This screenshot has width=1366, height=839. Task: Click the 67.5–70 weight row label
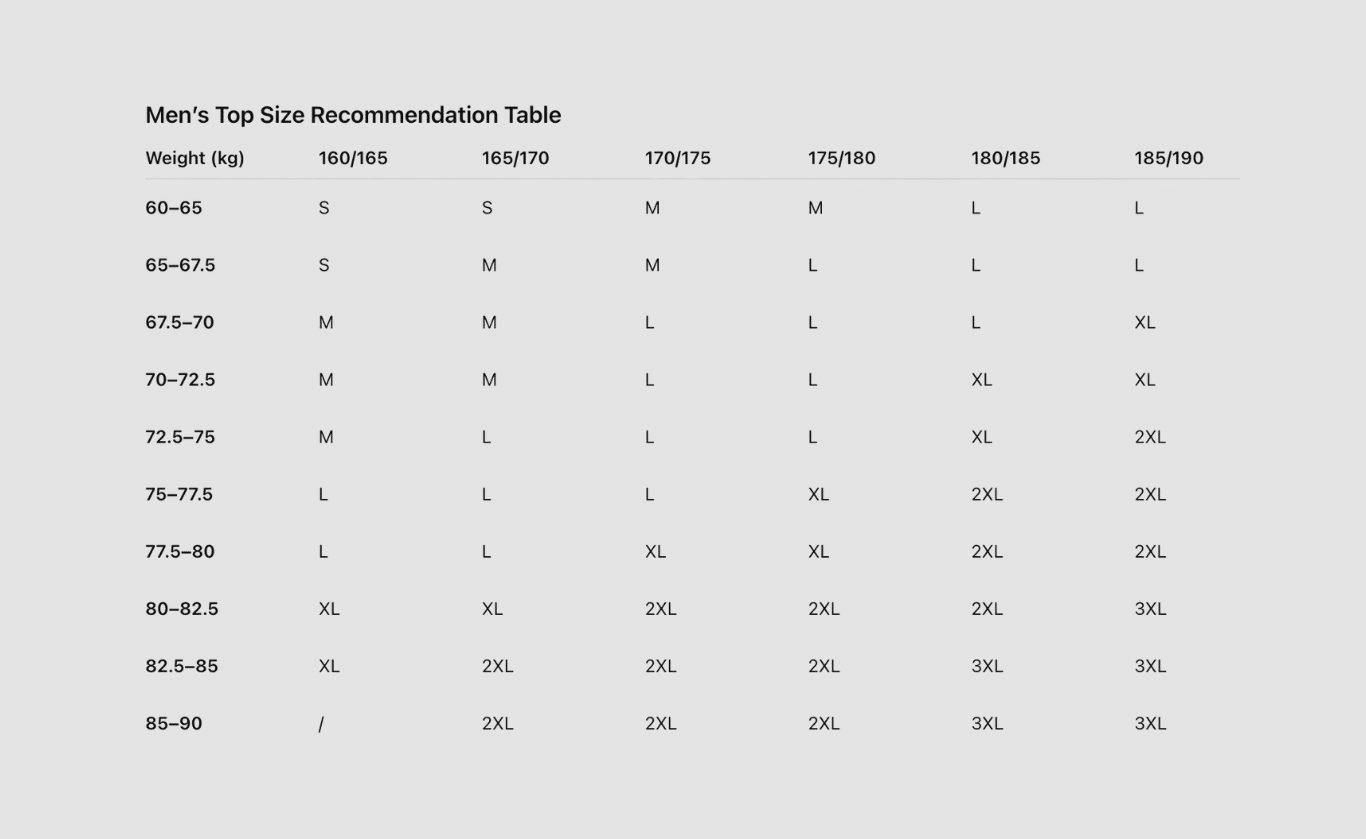point(179,322)
